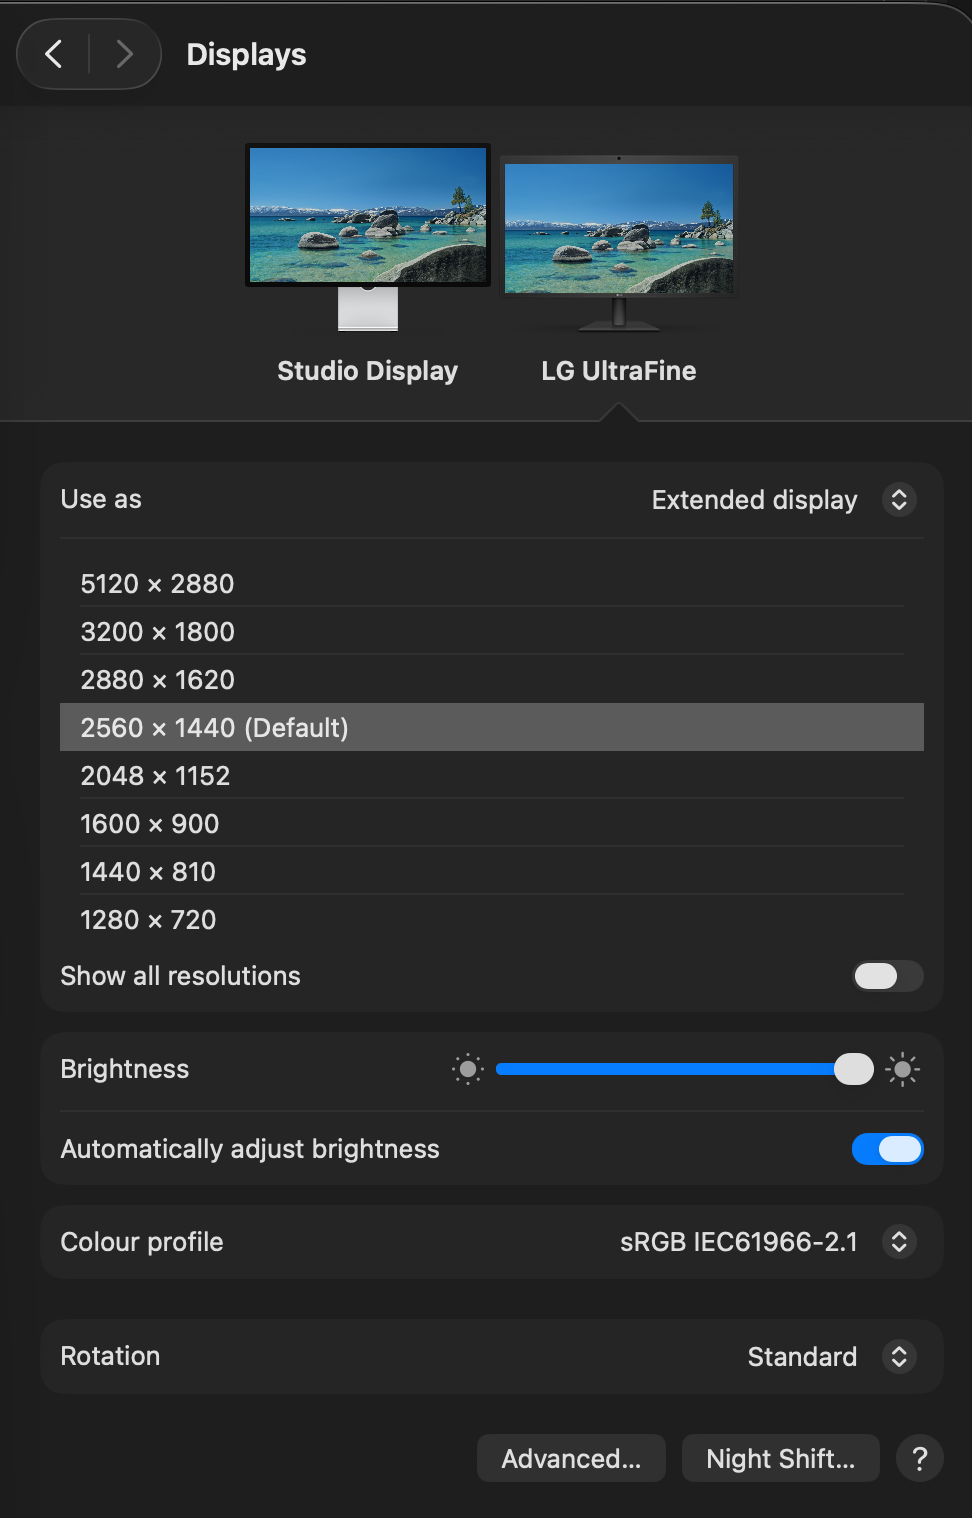Image resolution: width=972 pixels, height=1518 pixels.
Task: Toggle Show all resolutions switch
Action: (887, 976)
